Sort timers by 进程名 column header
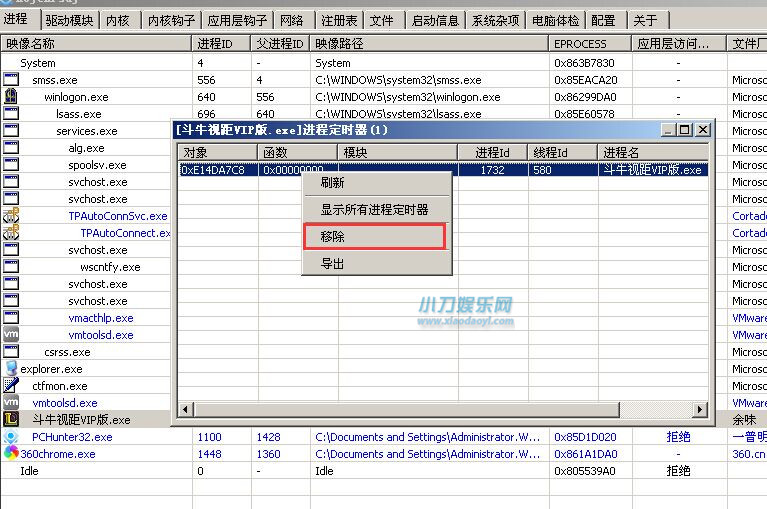 tap(653, 153)
